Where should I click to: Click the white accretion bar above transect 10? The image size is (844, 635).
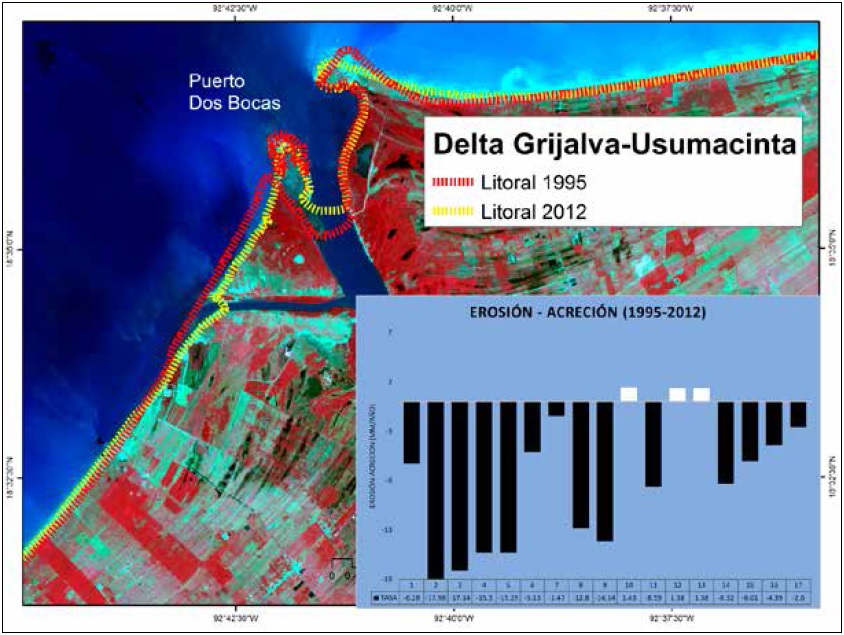628,391
